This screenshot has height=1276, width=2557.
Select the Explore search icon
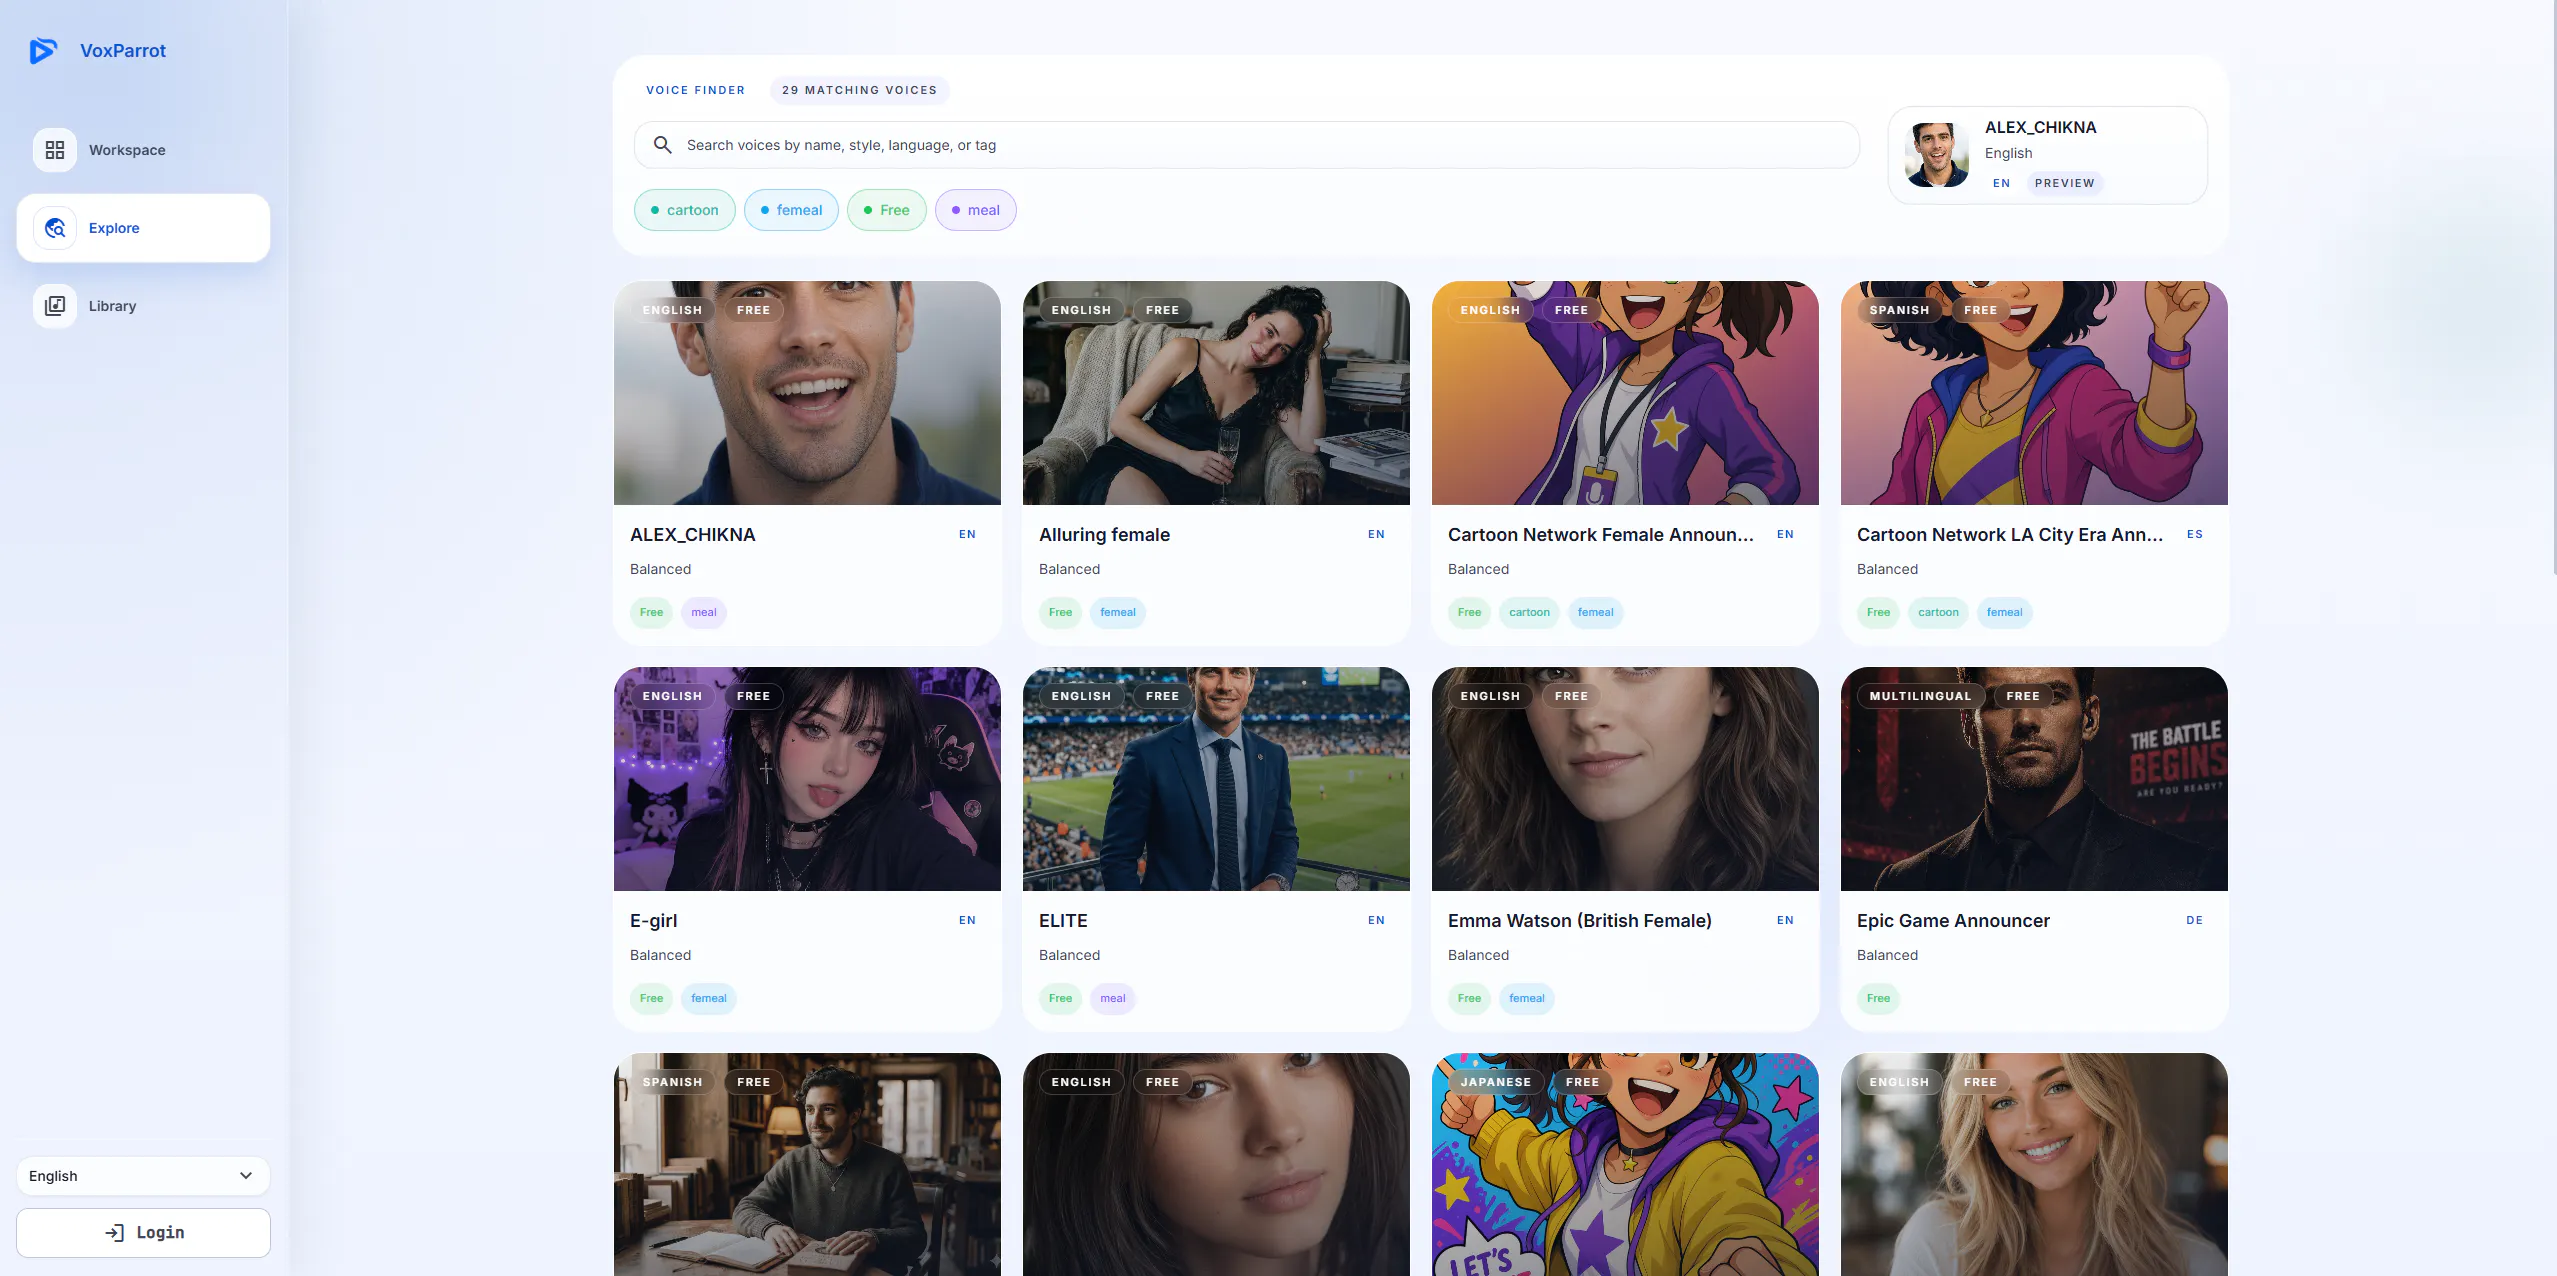(x=55, y=228)
